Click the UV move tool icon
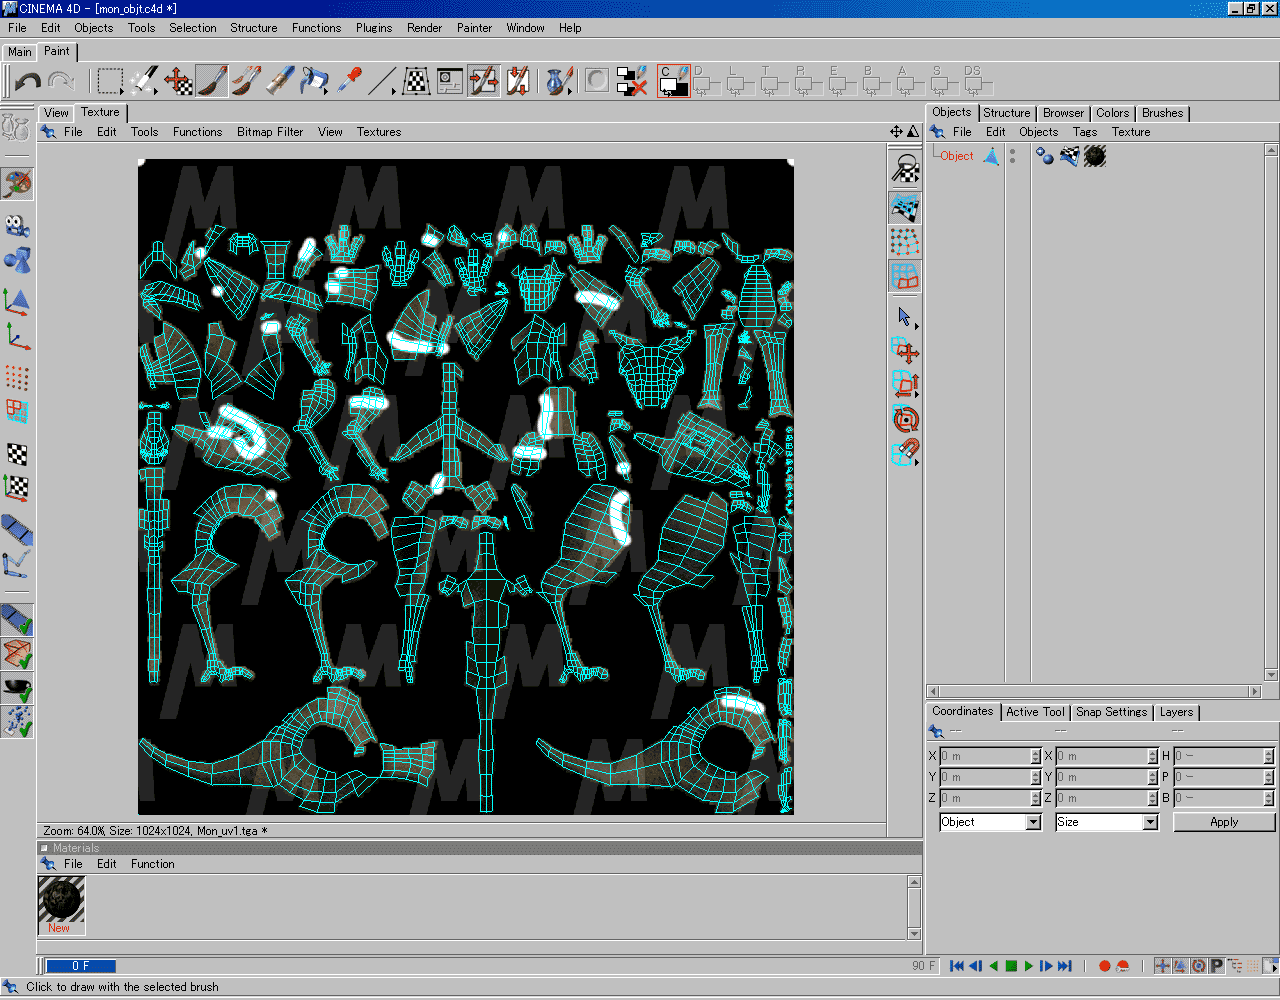The image size is (1280, 1000). pos(905,351)
